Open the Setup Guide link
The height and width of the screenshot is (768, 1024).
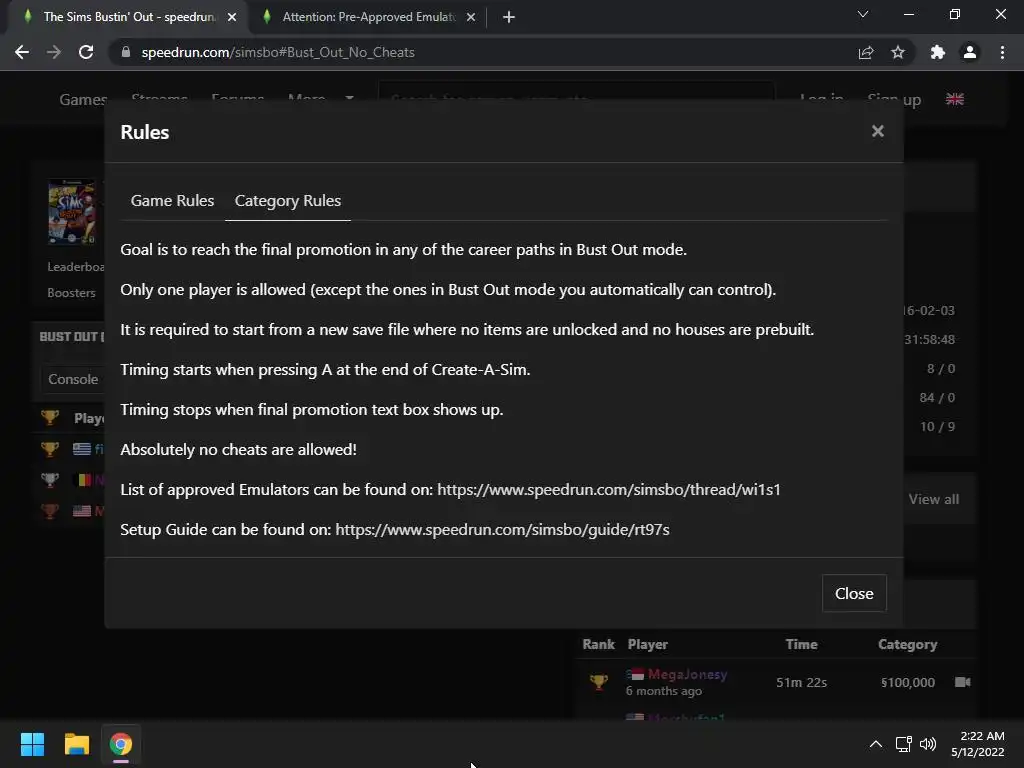click(x=502, y=529)
